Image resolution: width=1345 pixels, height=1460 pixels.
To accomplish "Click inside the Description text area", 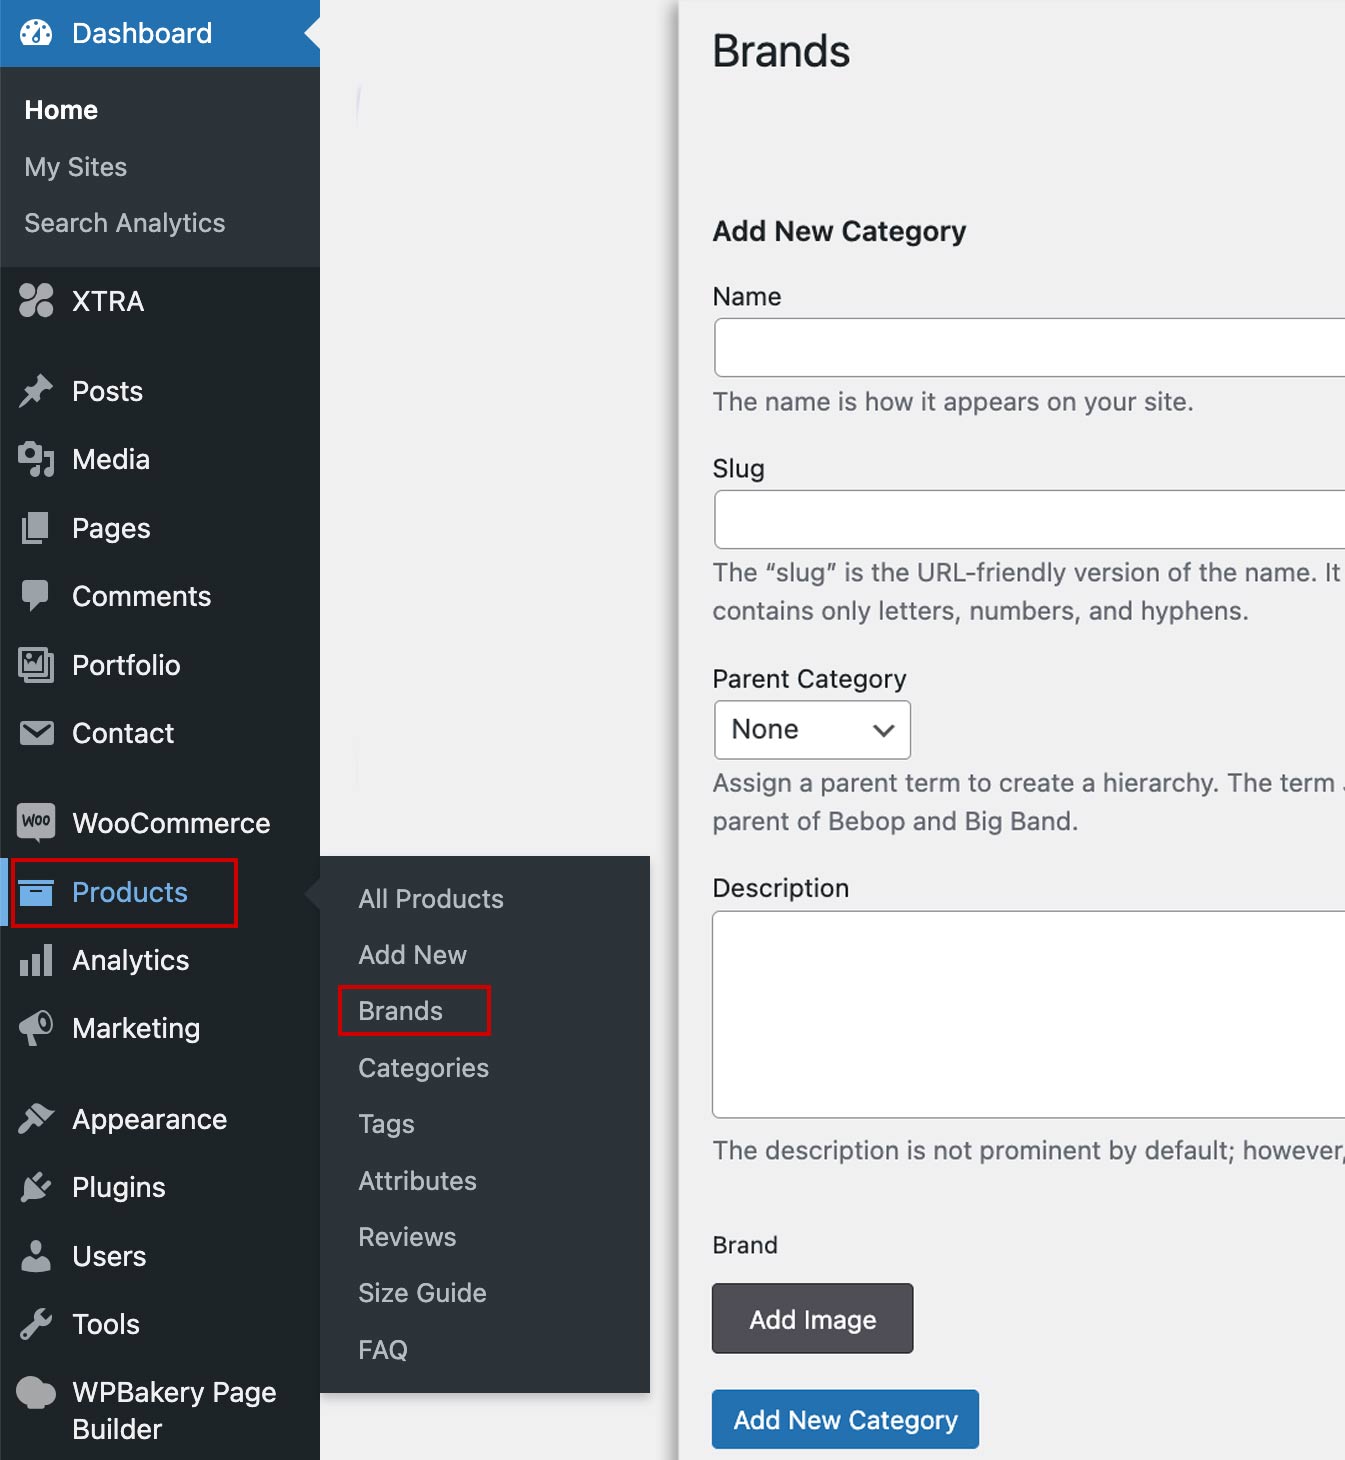I will [1028, 1014].
